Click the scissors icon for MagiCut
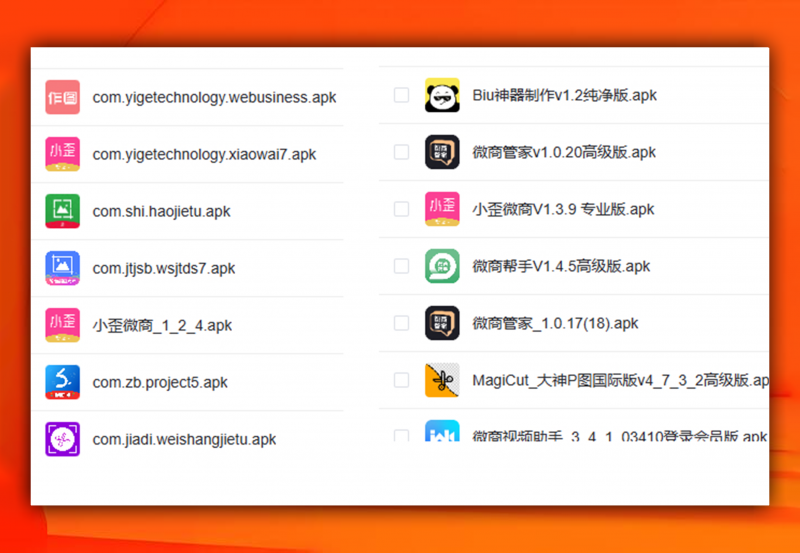800x553 pixels. pos(442,380)
